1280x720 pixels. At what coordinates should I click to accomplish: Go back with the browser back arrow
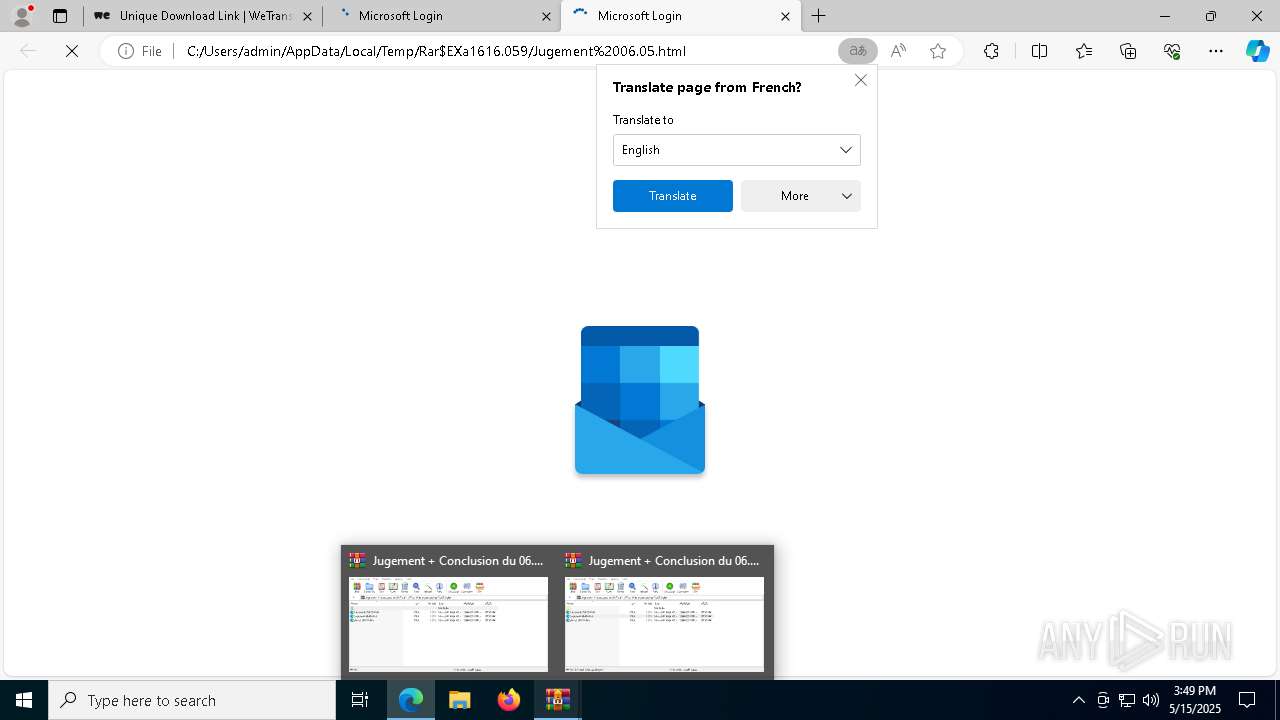click(28, 51)
